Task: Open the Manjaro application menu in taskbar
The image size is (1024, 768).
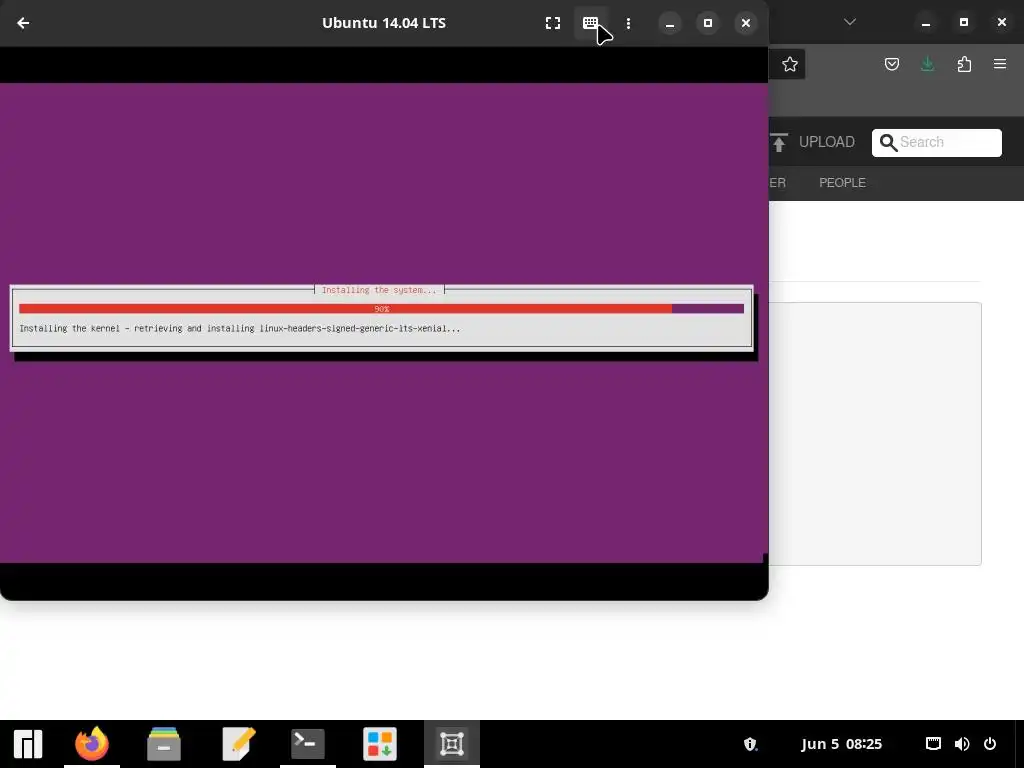Action: pos(28,744)
